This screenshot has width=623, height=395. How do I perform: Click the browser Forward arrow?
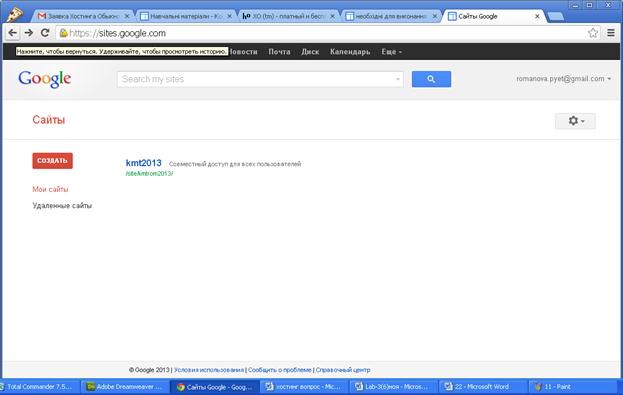pyautogui.click(x=29, y=33)
